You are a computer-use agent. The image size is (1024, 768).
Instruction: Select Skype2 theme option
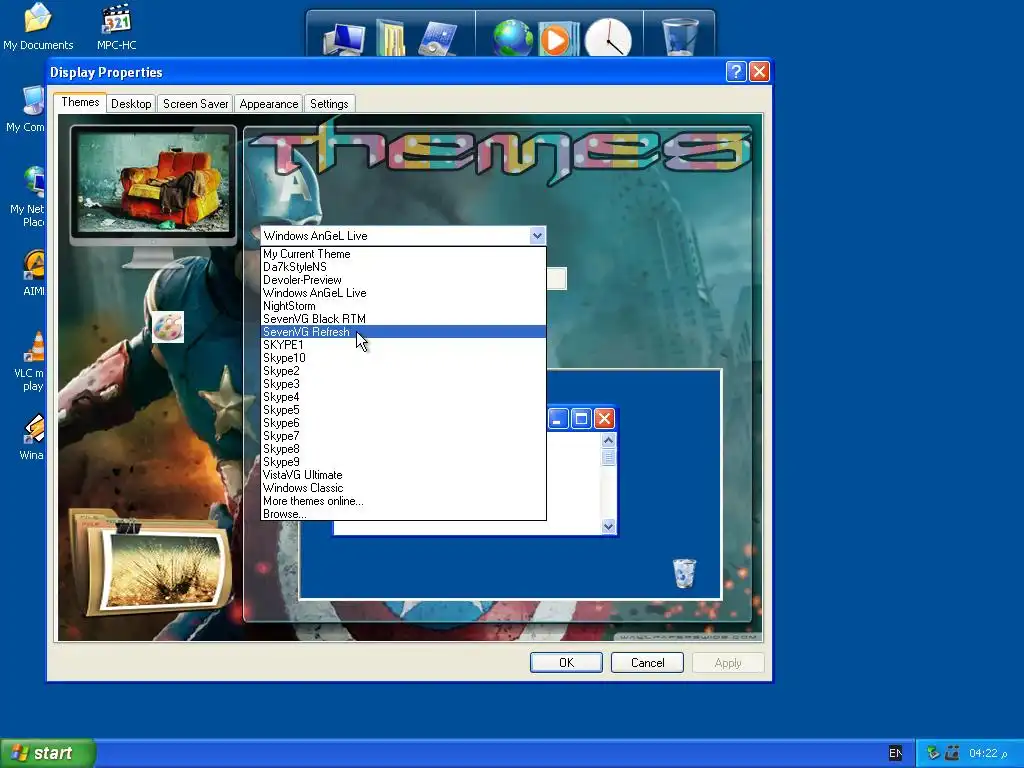(403, 371)
